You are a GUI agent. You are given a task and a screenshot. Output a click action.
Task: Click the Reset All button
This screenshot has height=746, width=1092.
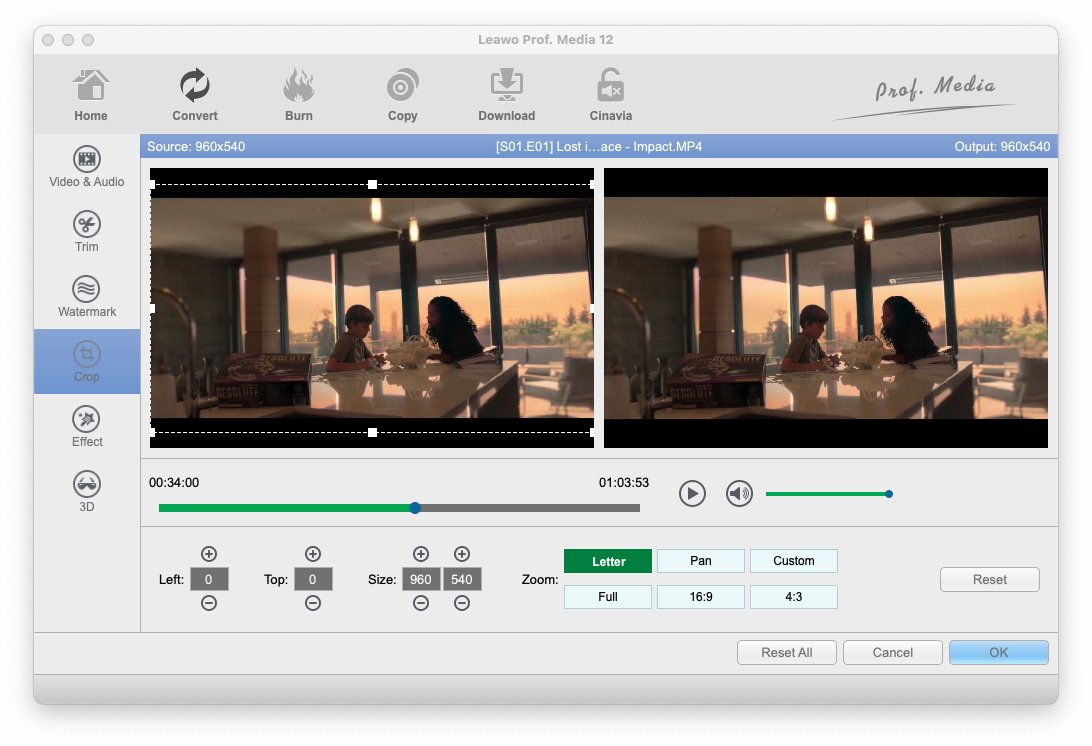(x=786, y=653)
